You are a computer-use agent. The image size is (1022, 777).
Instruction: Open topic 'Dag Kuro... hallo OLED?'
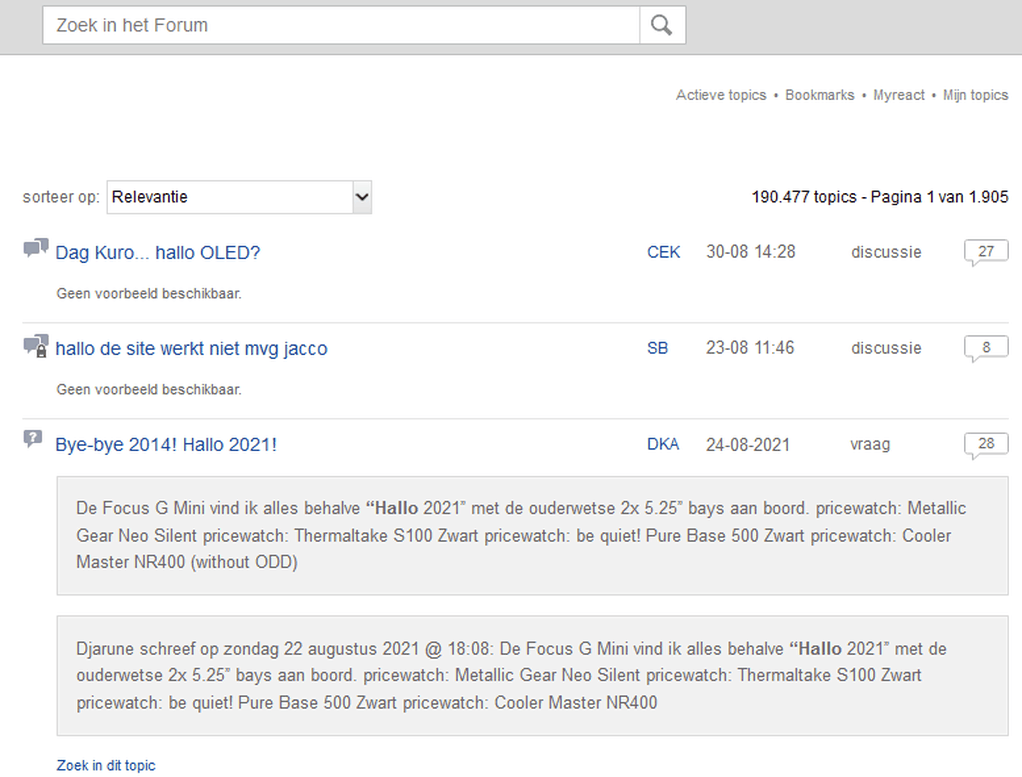click(158, 253)
